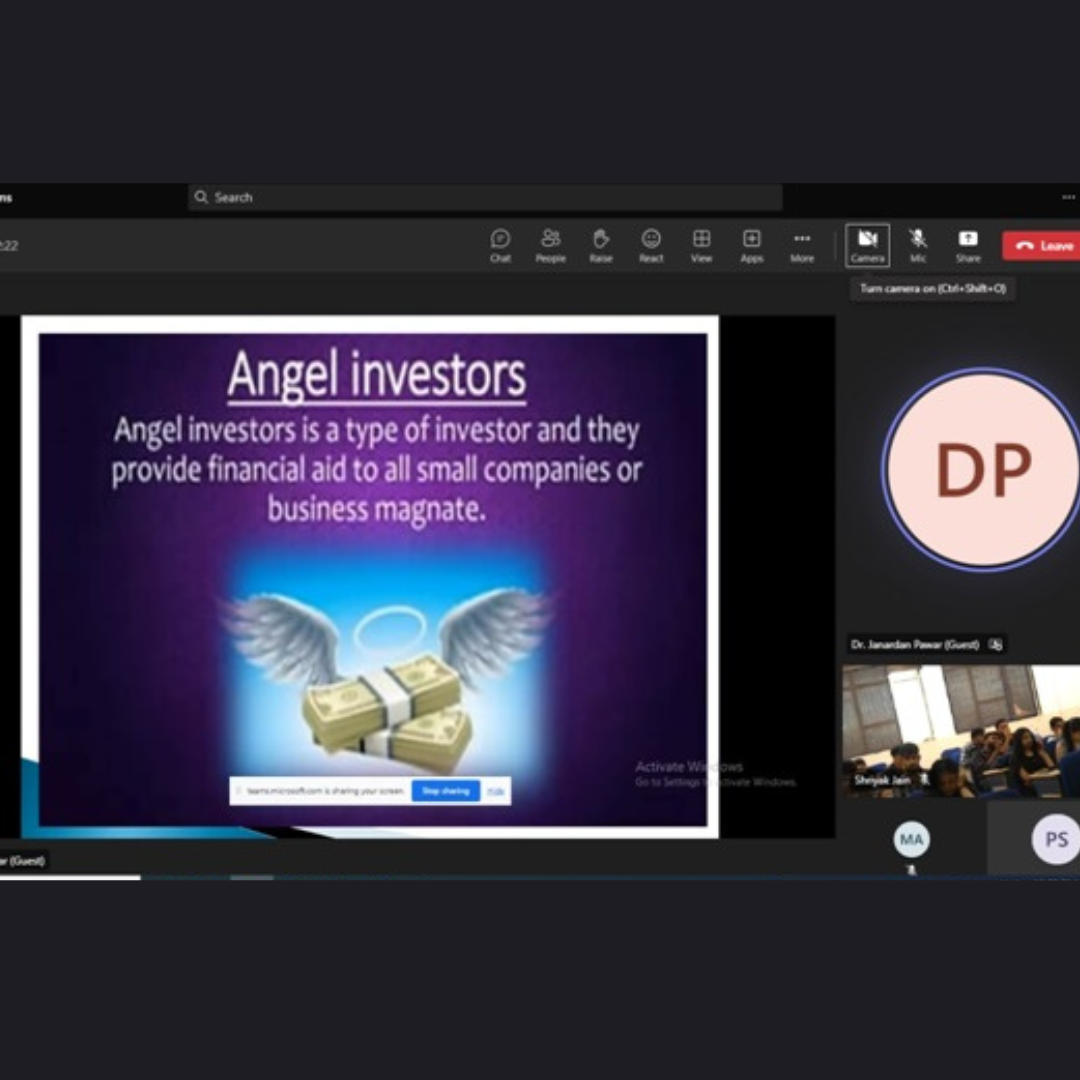Click the search magnifier icon
This screenshot has height=1080, width=1080.
(x=202, y=197)
